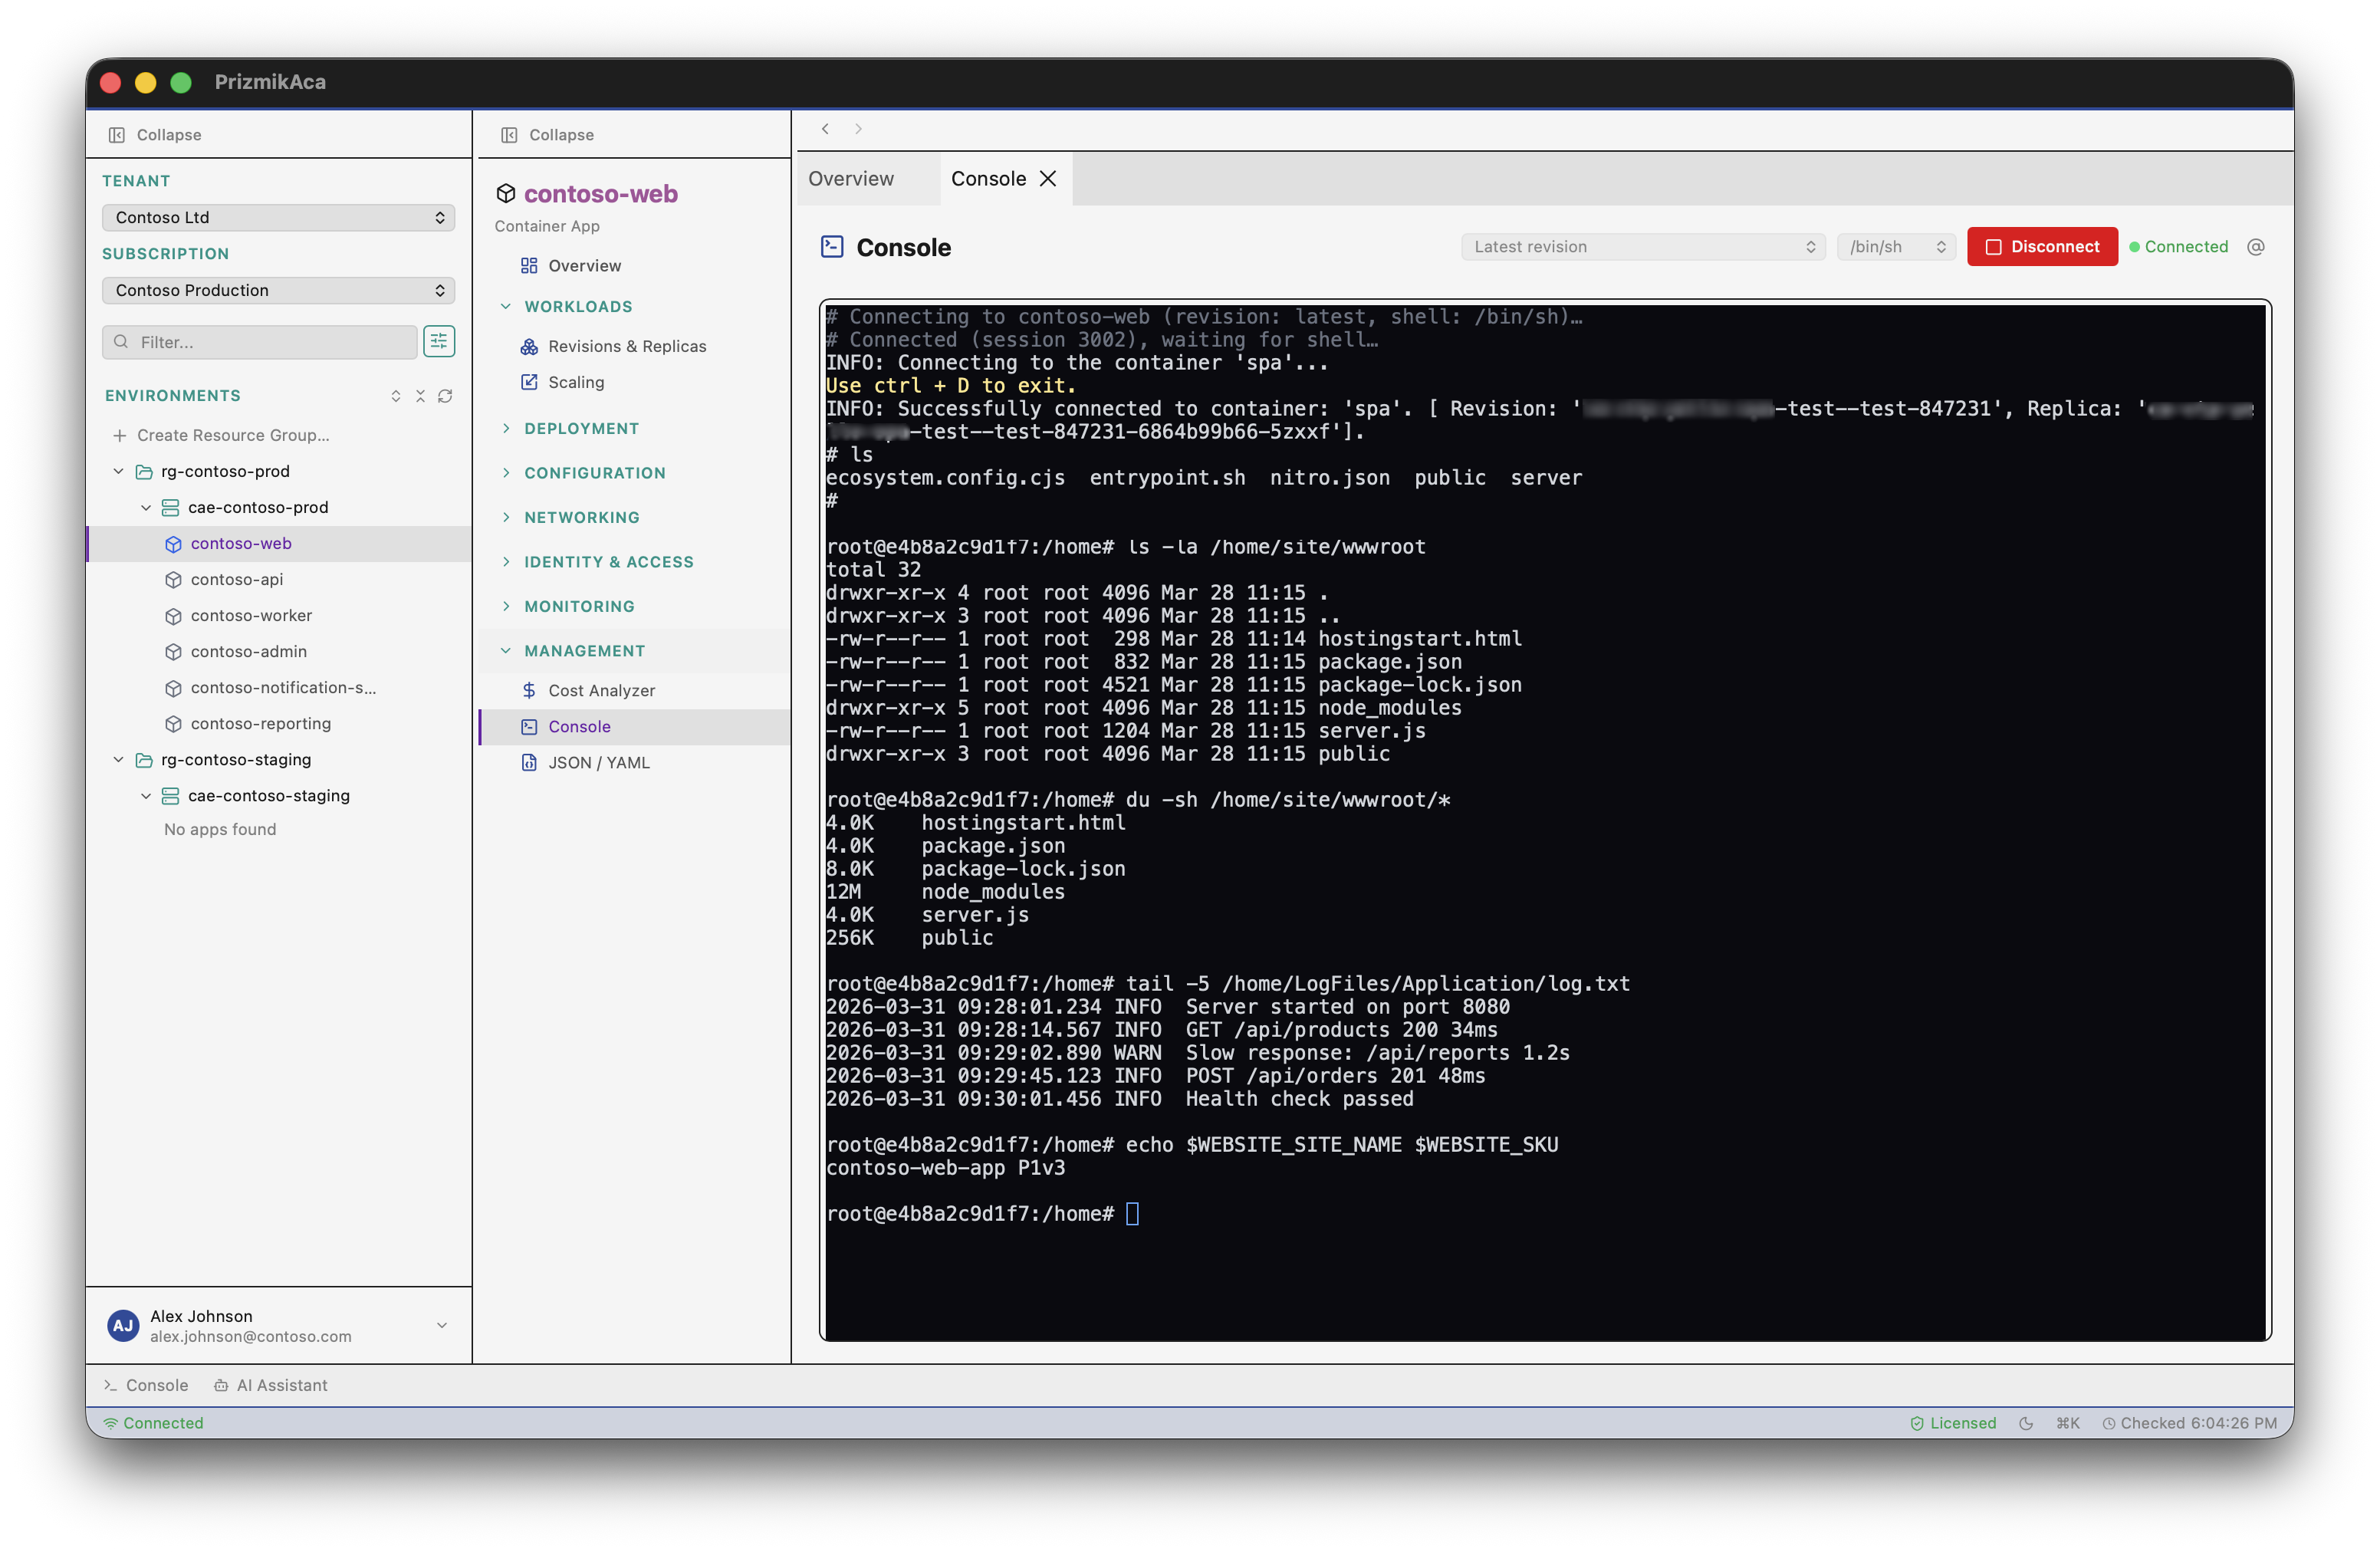Open the Console panel from the bottom bar
Screen dimensions: 2380x1552
146,1385
